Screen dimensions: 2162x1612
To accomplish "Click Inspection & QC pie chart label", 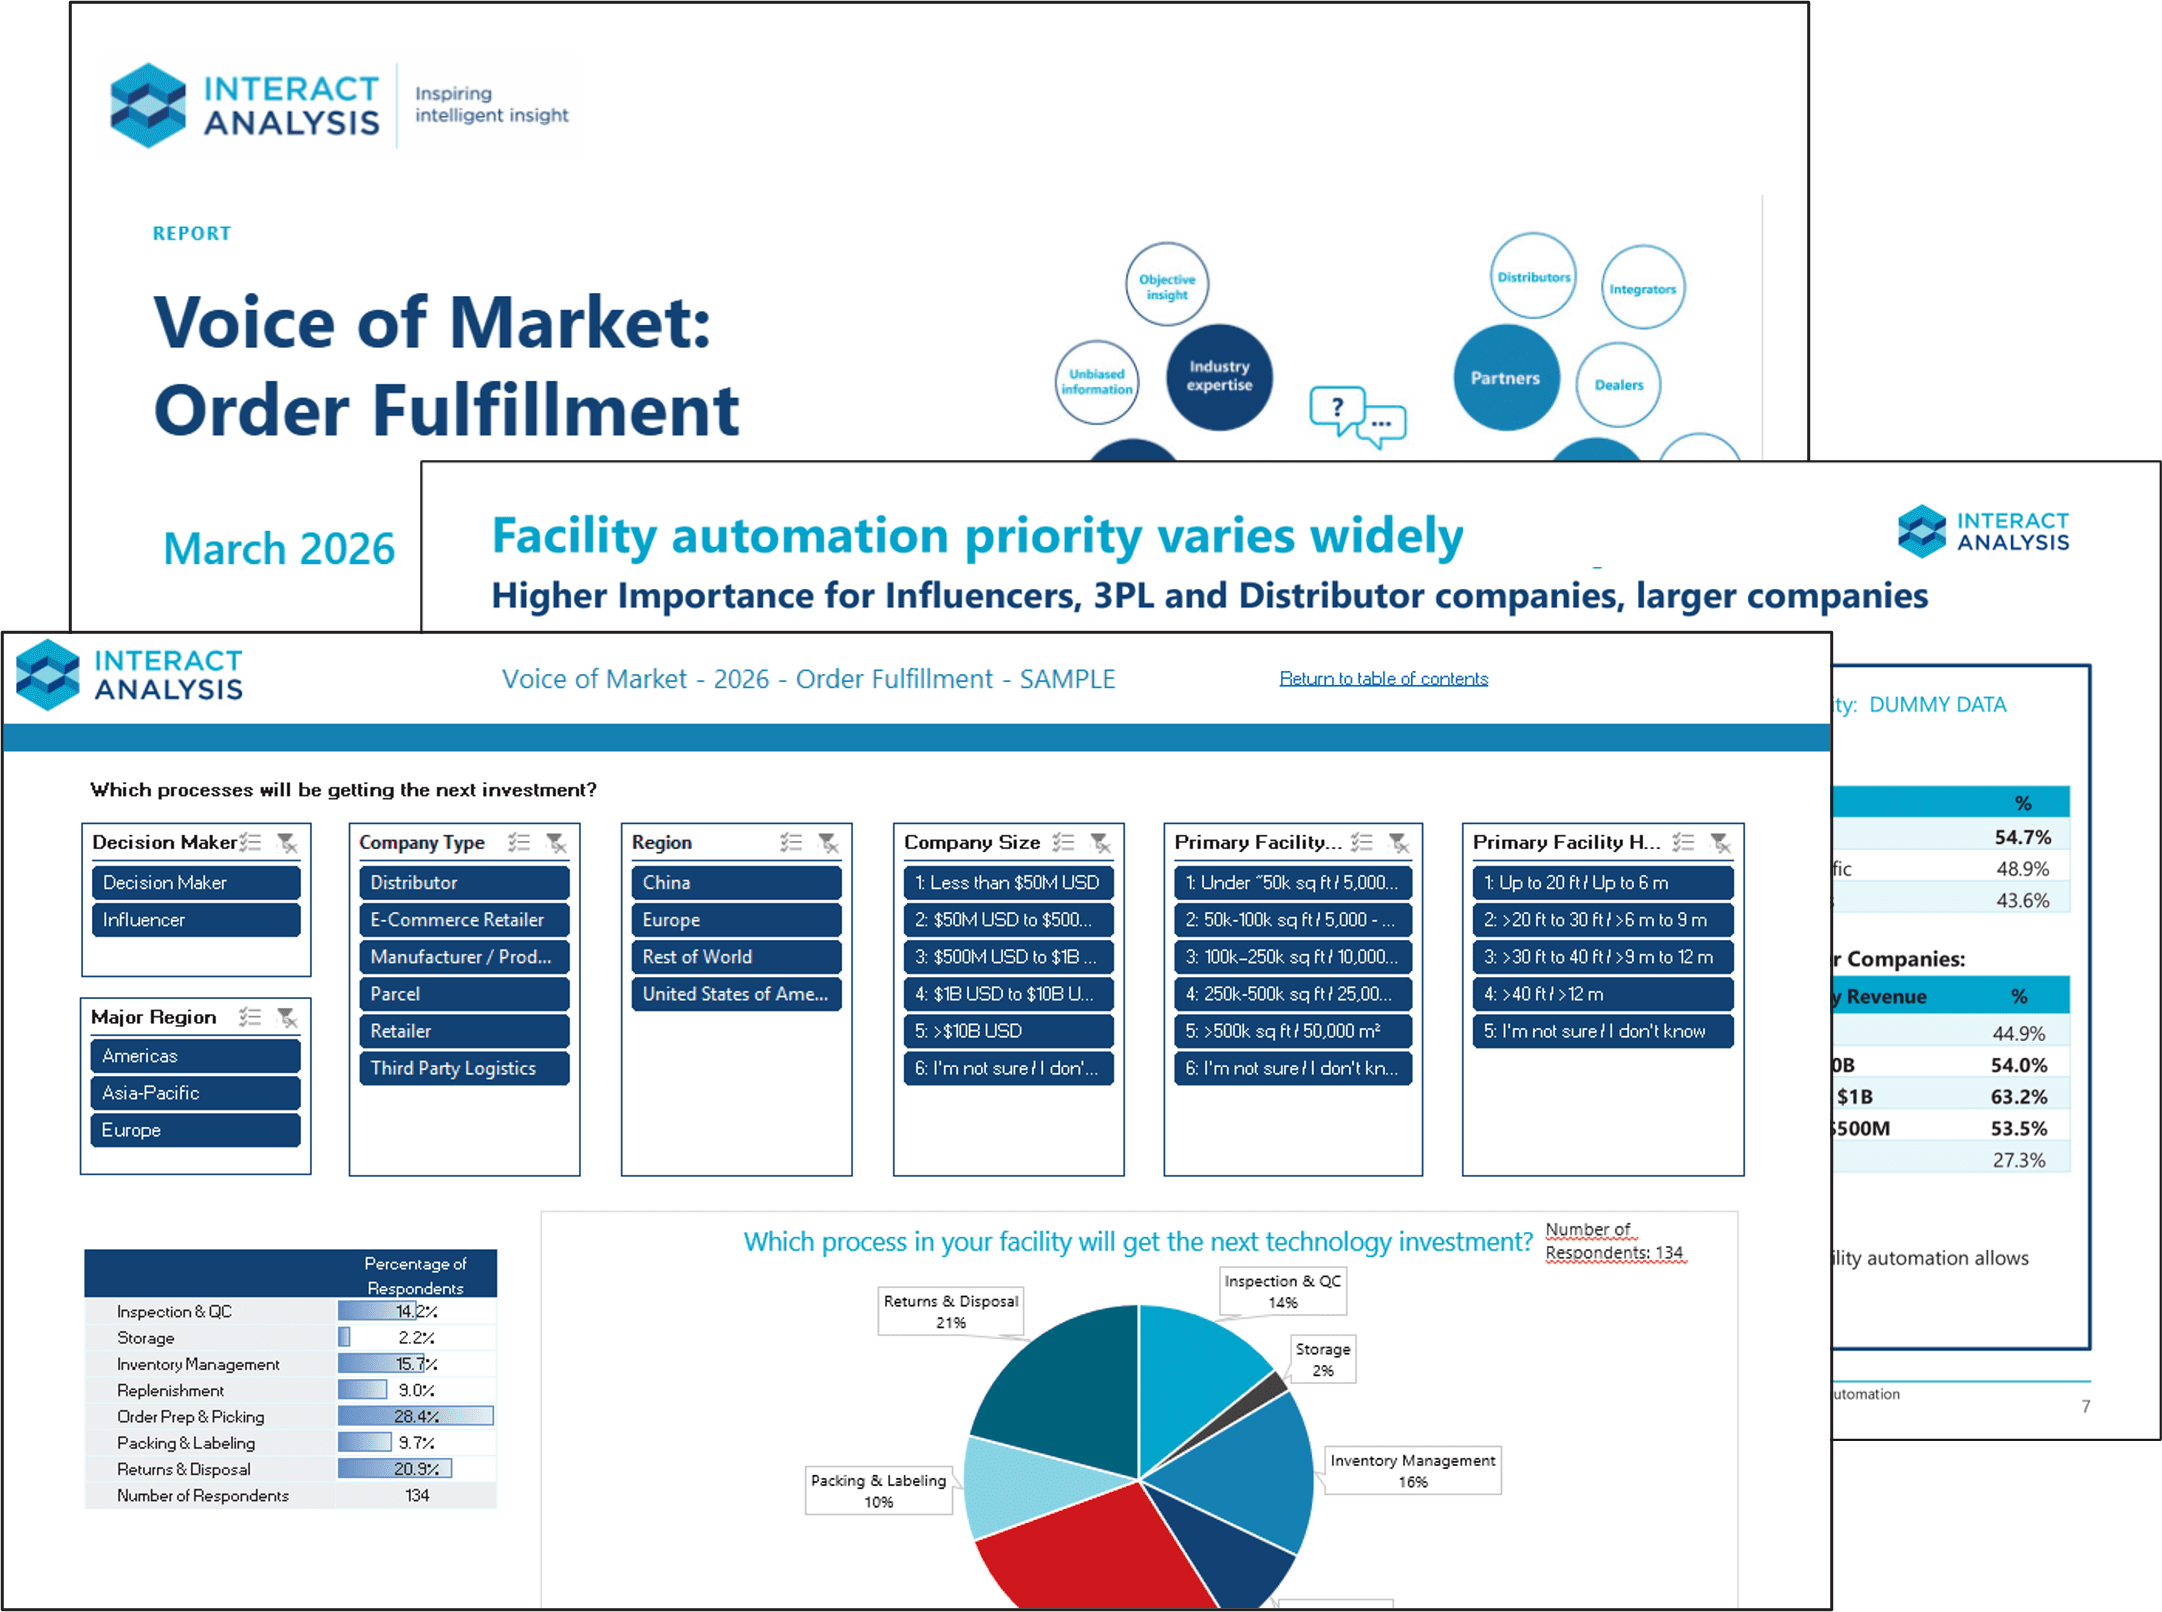I will pos(1283,1292).
